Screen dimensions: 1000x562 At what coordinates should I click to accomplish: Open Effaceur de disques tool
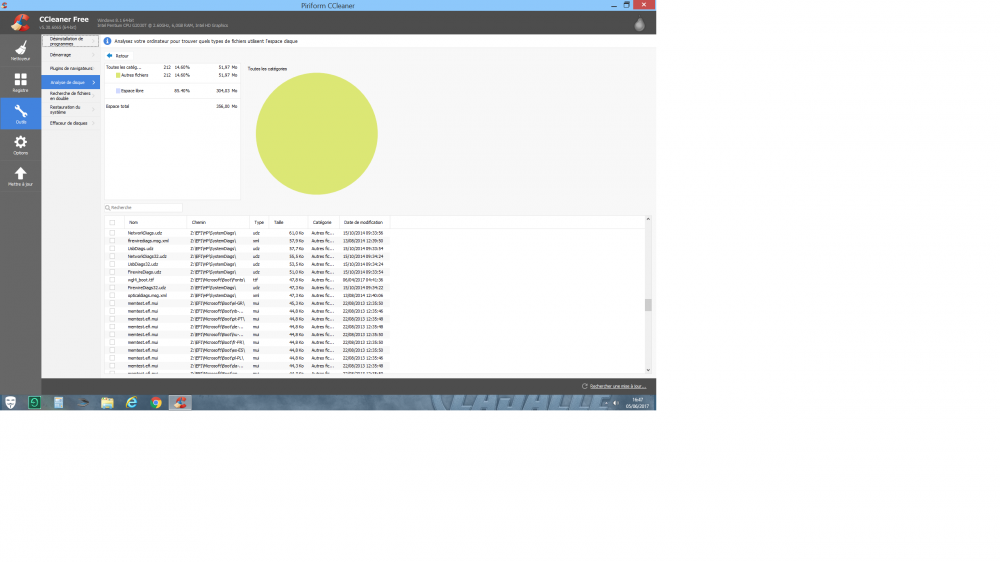(70, 123)
